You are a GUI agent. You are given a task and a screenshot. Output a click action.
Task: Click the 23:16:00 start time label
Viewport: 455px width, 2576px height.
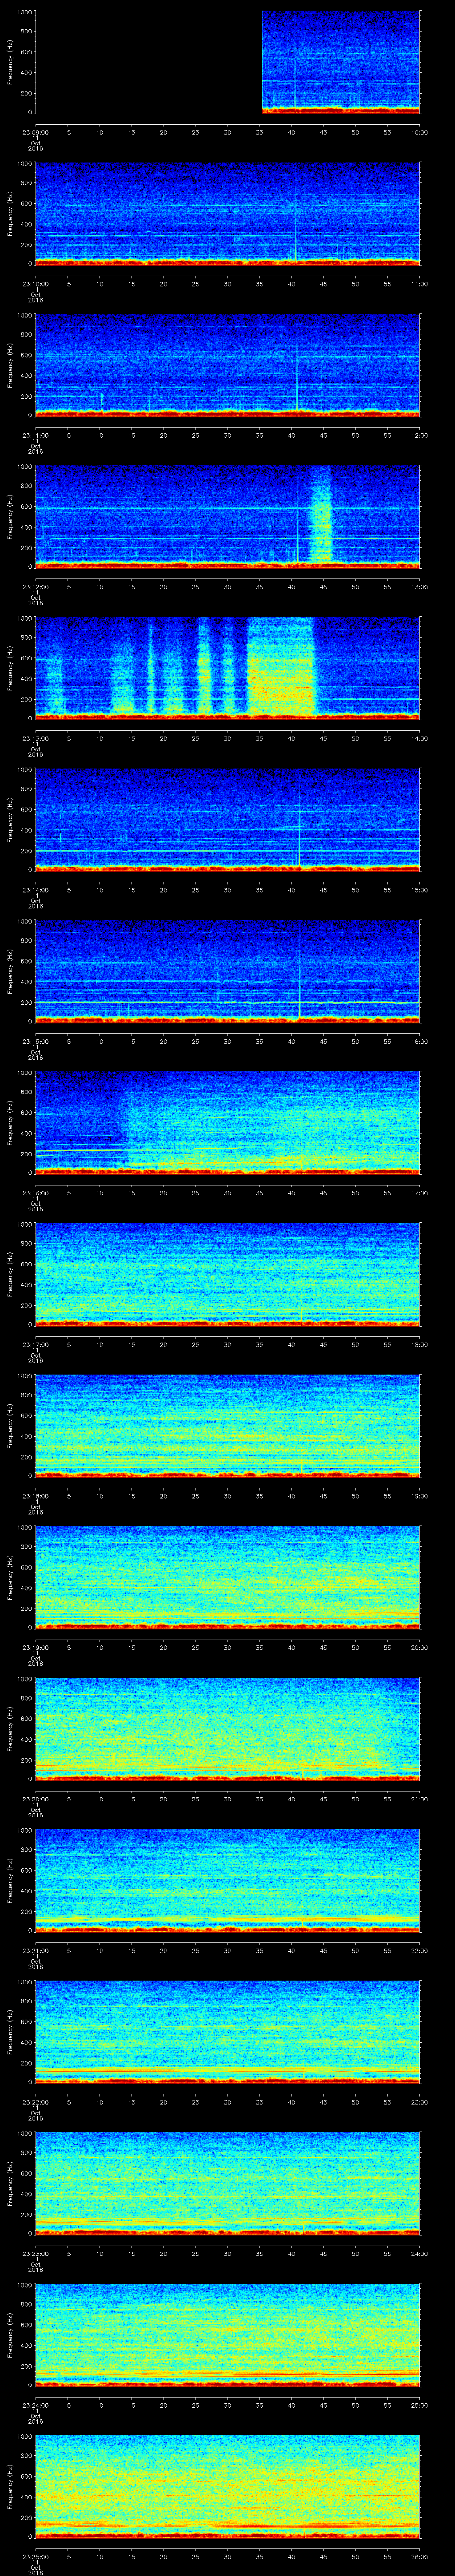35,1193
